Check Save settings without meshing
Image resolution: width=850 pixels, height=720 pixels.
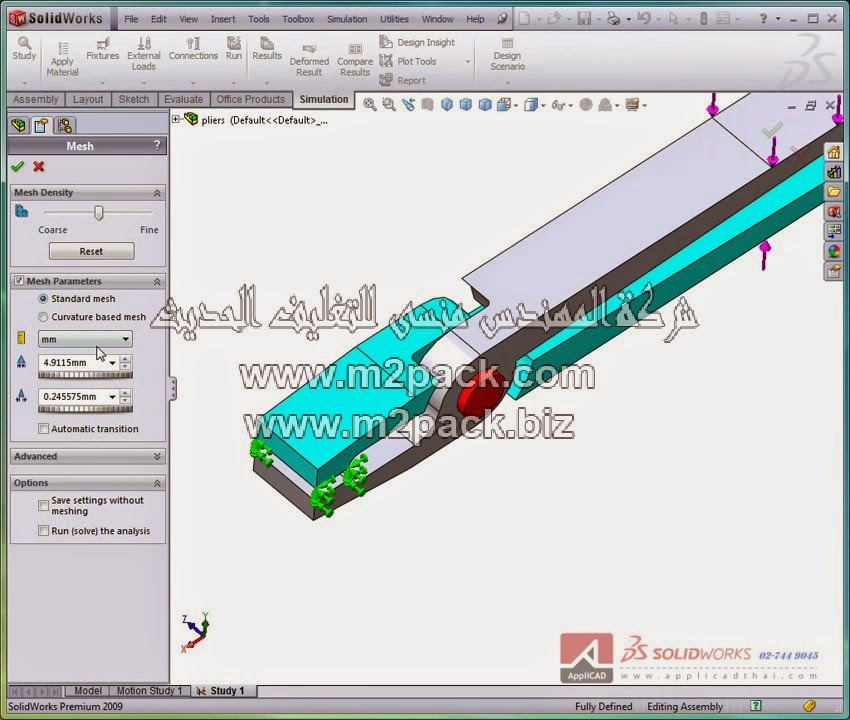[43, 505]
